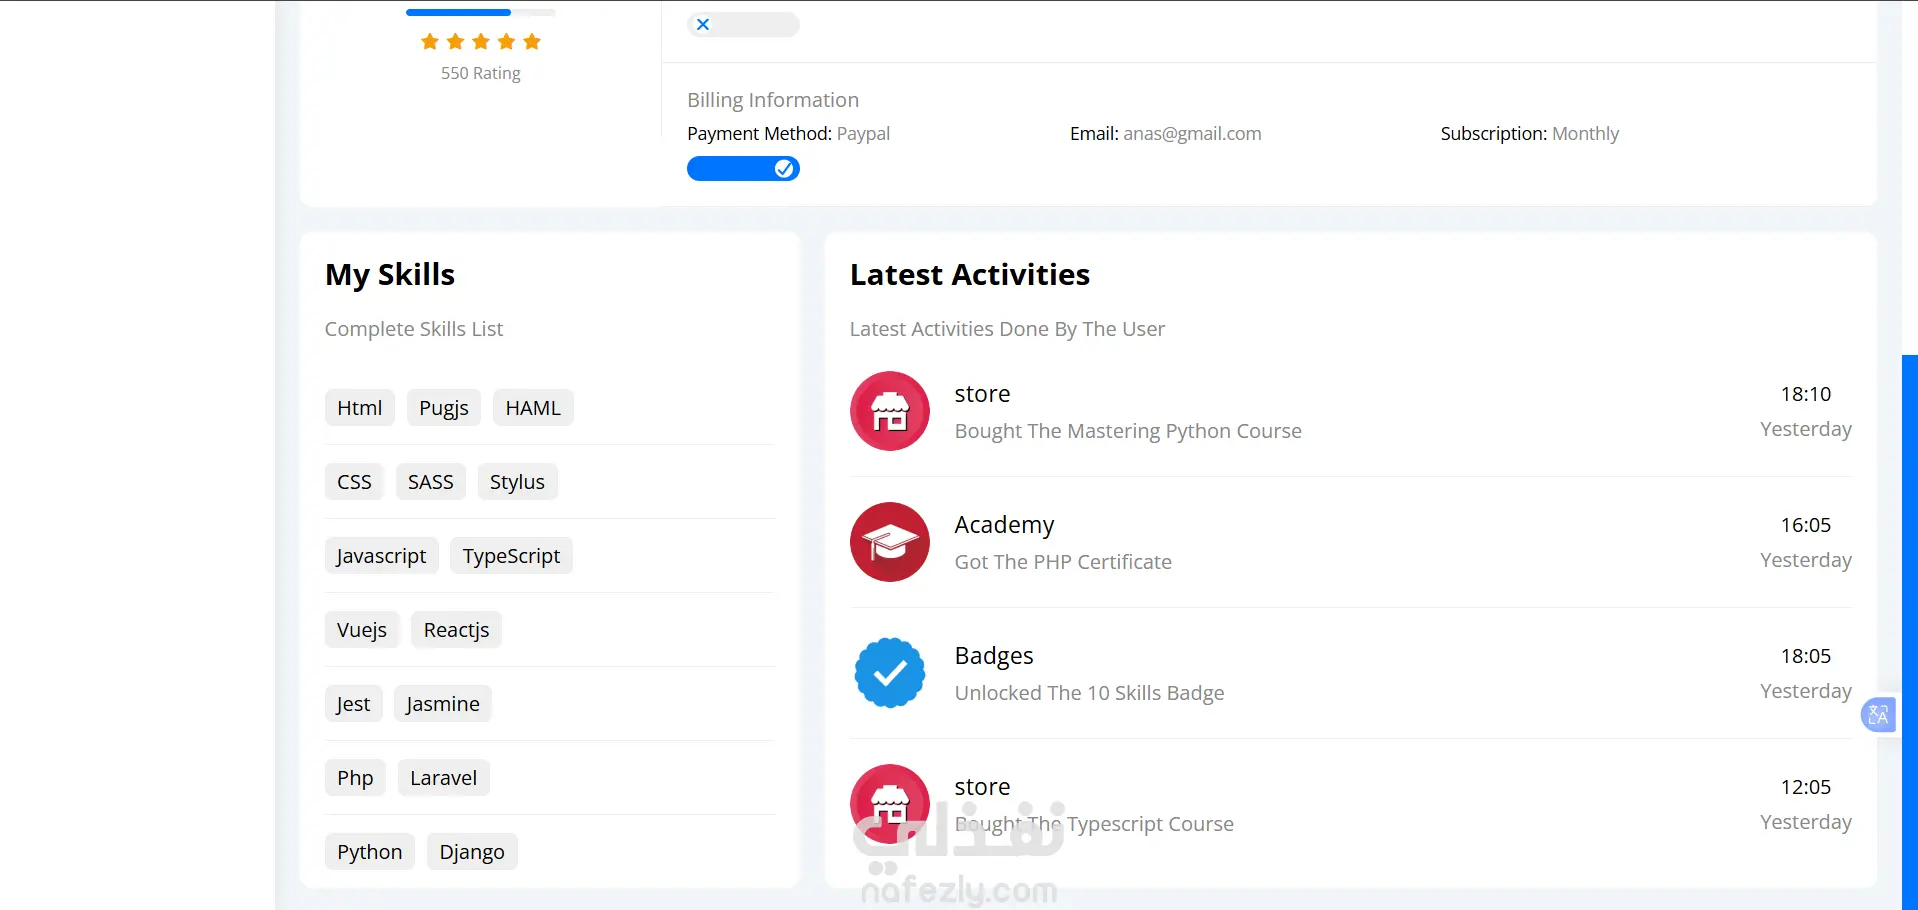Select the SASS skill tag

[431, 482]
